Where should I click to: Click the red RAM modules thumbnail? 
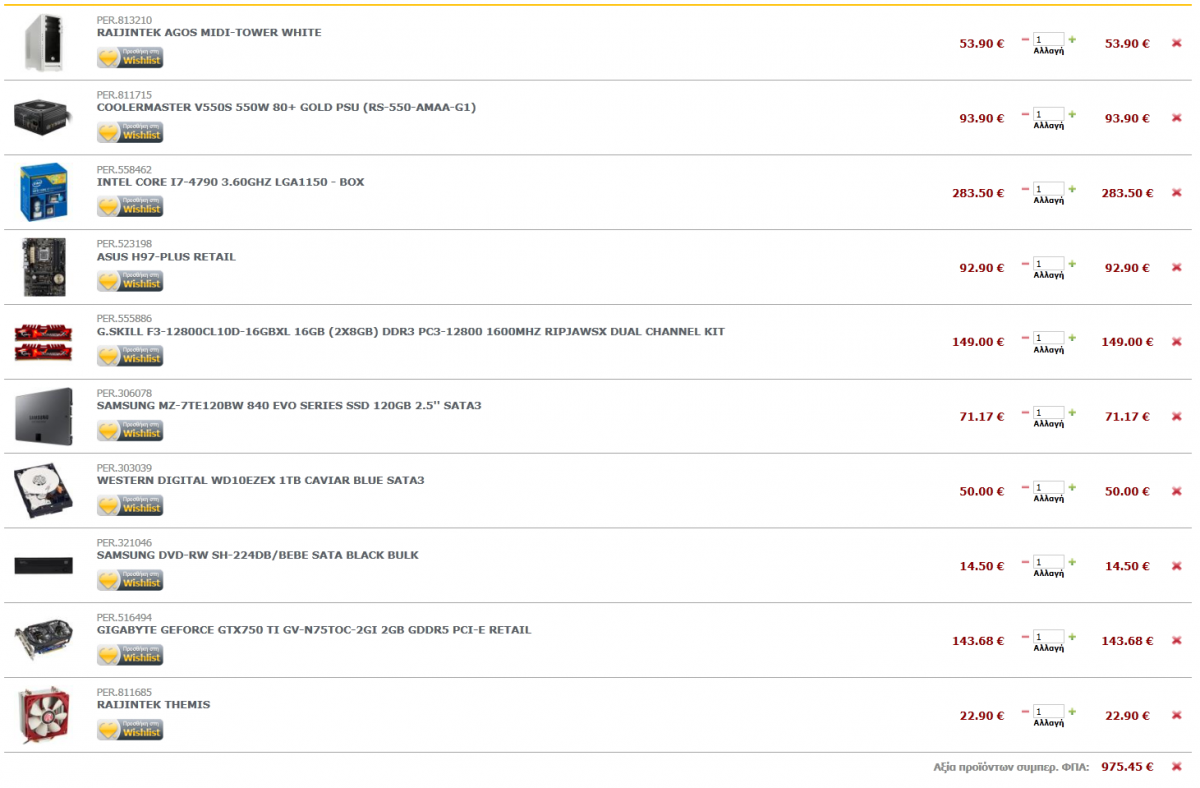[x=44, y=342]
